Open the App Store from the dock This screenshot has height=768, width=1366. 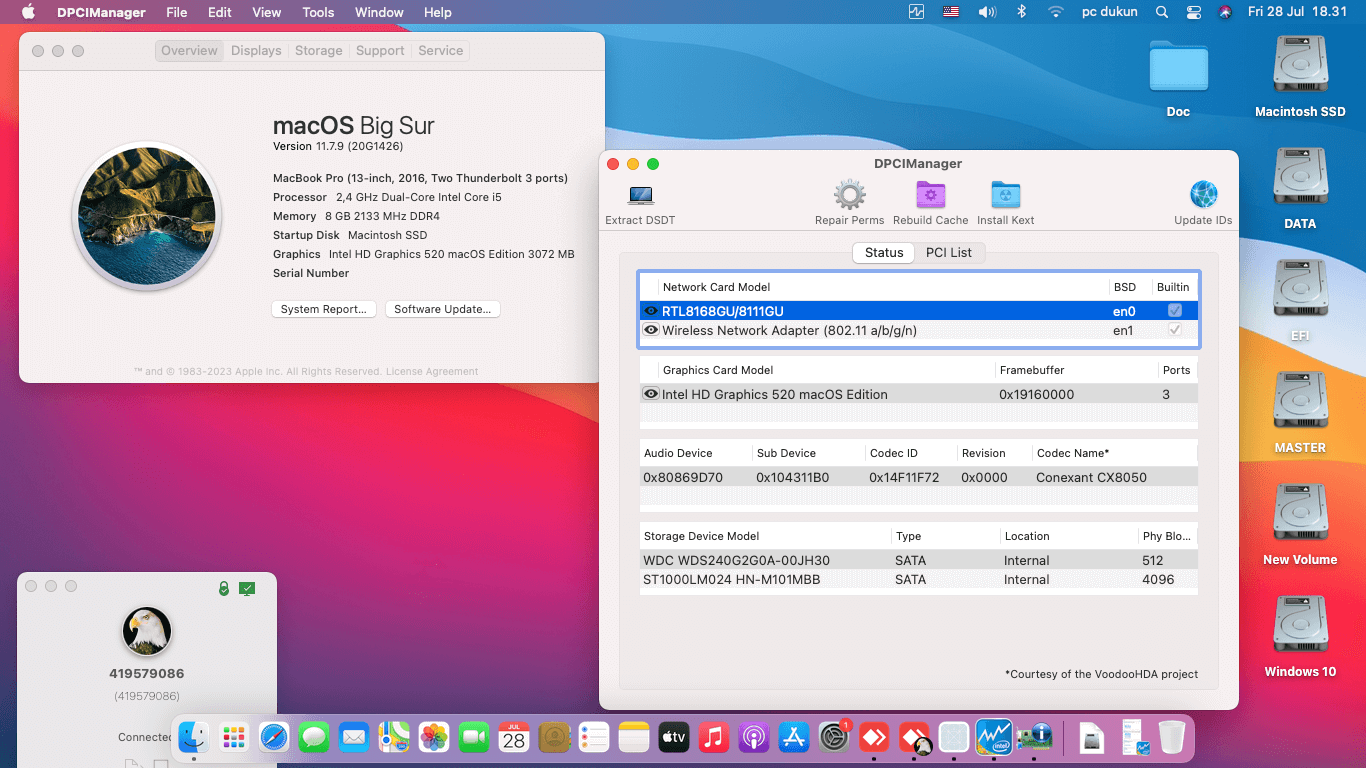[x=794, y=738]
